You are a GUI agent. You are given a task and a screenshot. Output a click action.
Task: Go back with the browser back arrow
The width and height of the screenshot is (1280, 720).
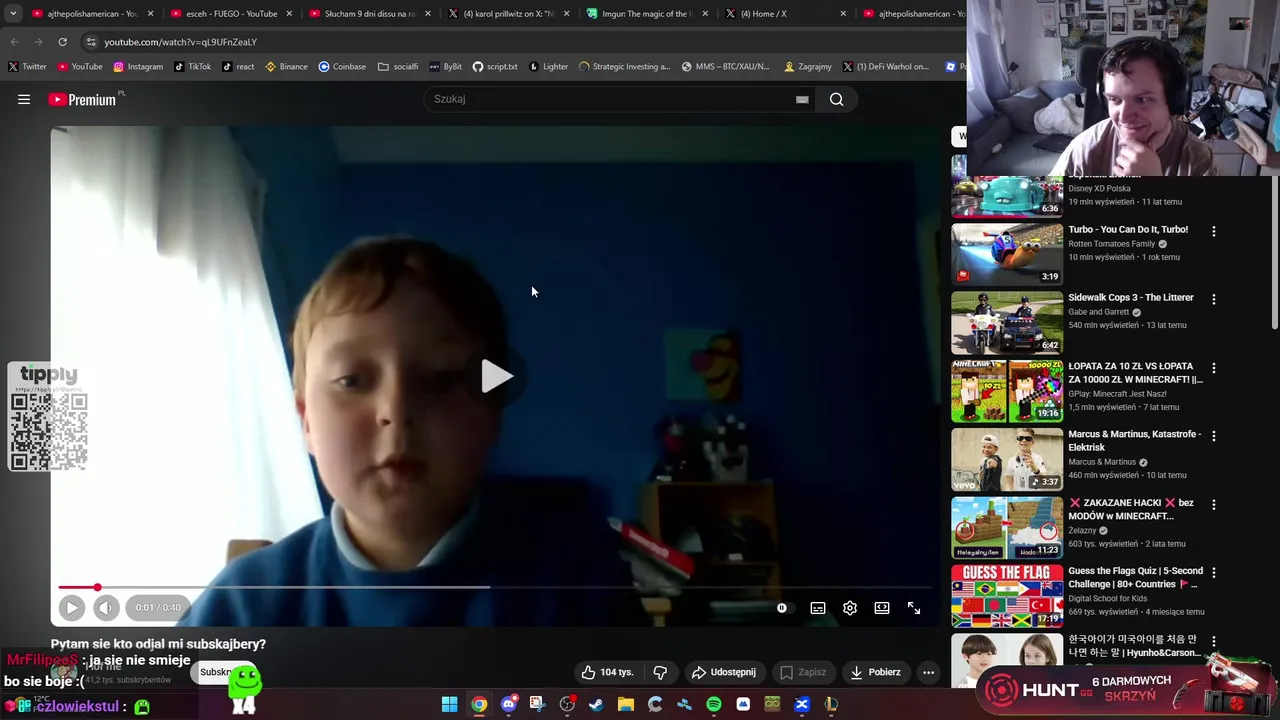tap(14, 42)
